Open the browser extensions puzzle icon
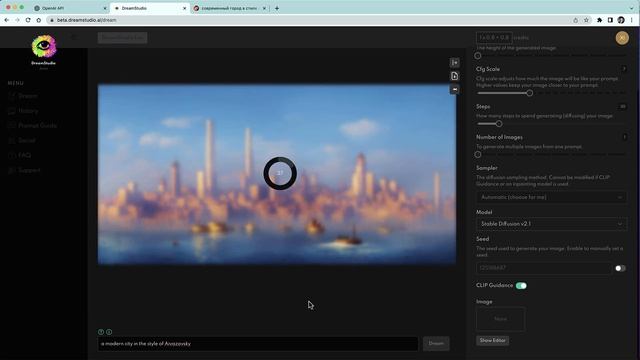 point(599,20)
